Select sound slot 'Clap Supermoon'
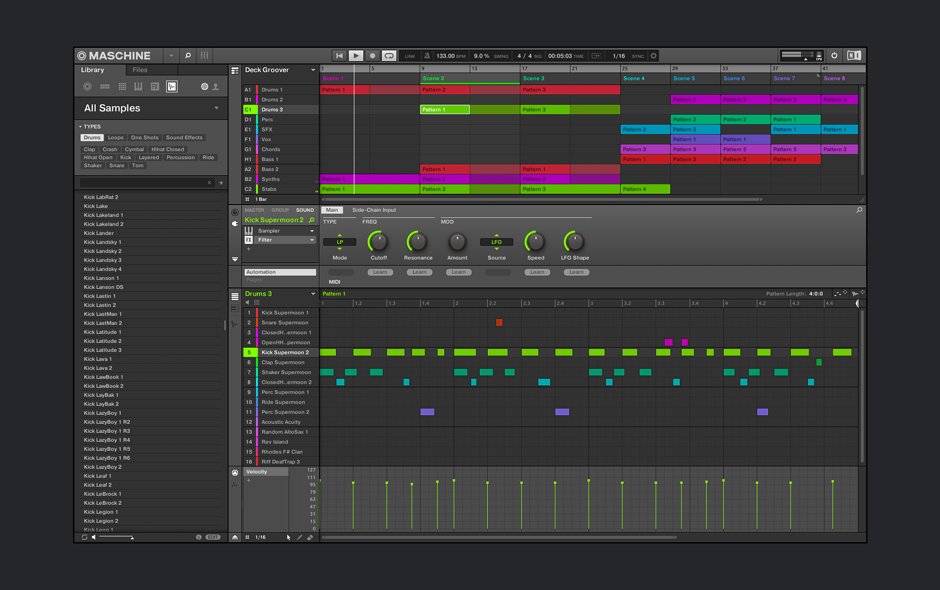The width and height of the screenshot is (940, 590). [280, 362]
